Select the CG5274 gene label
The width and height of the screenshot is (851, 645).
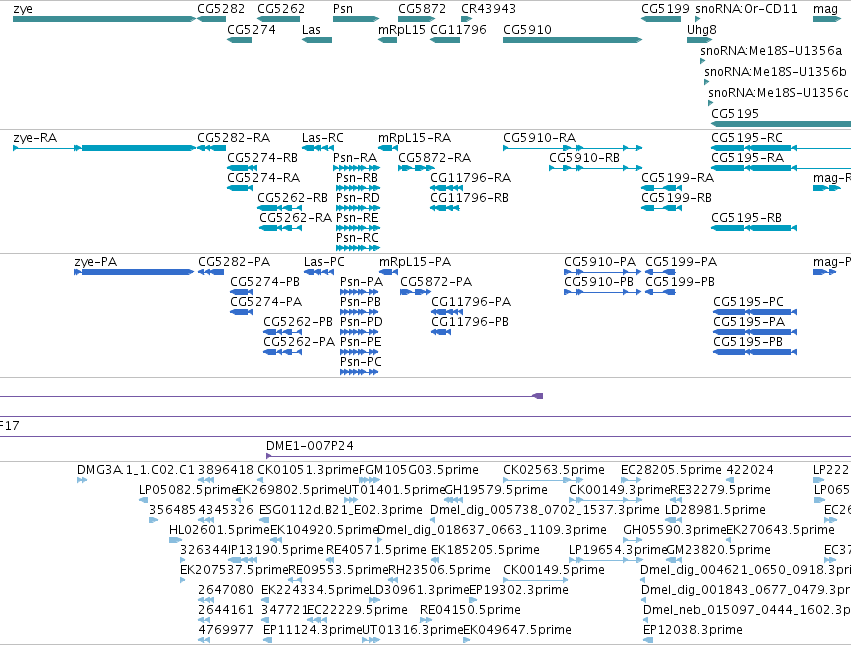[x=251, y=29]
